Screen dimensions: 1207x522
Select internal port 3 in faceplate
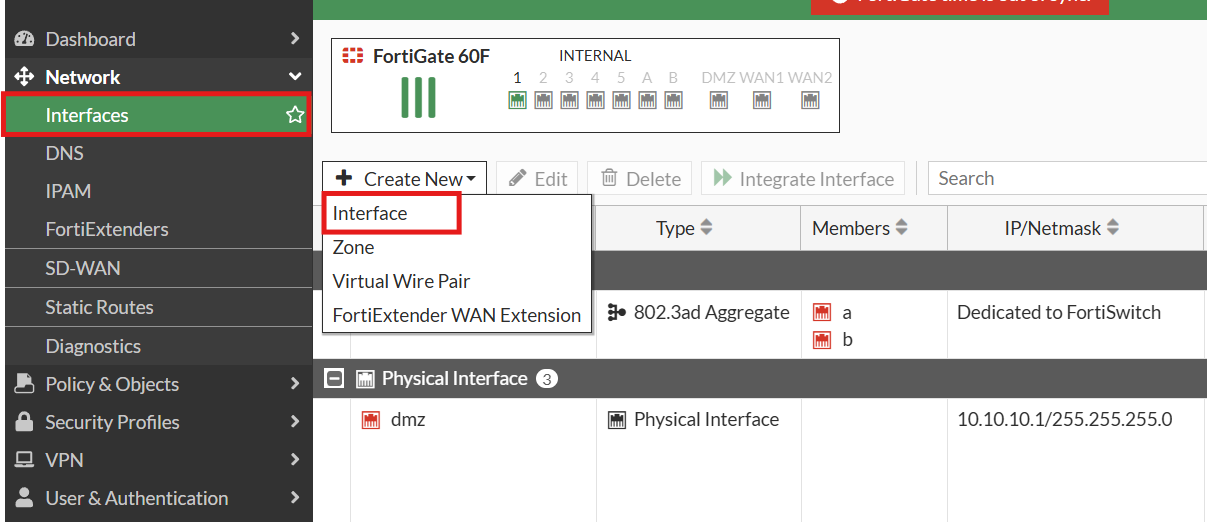point(569,100)
